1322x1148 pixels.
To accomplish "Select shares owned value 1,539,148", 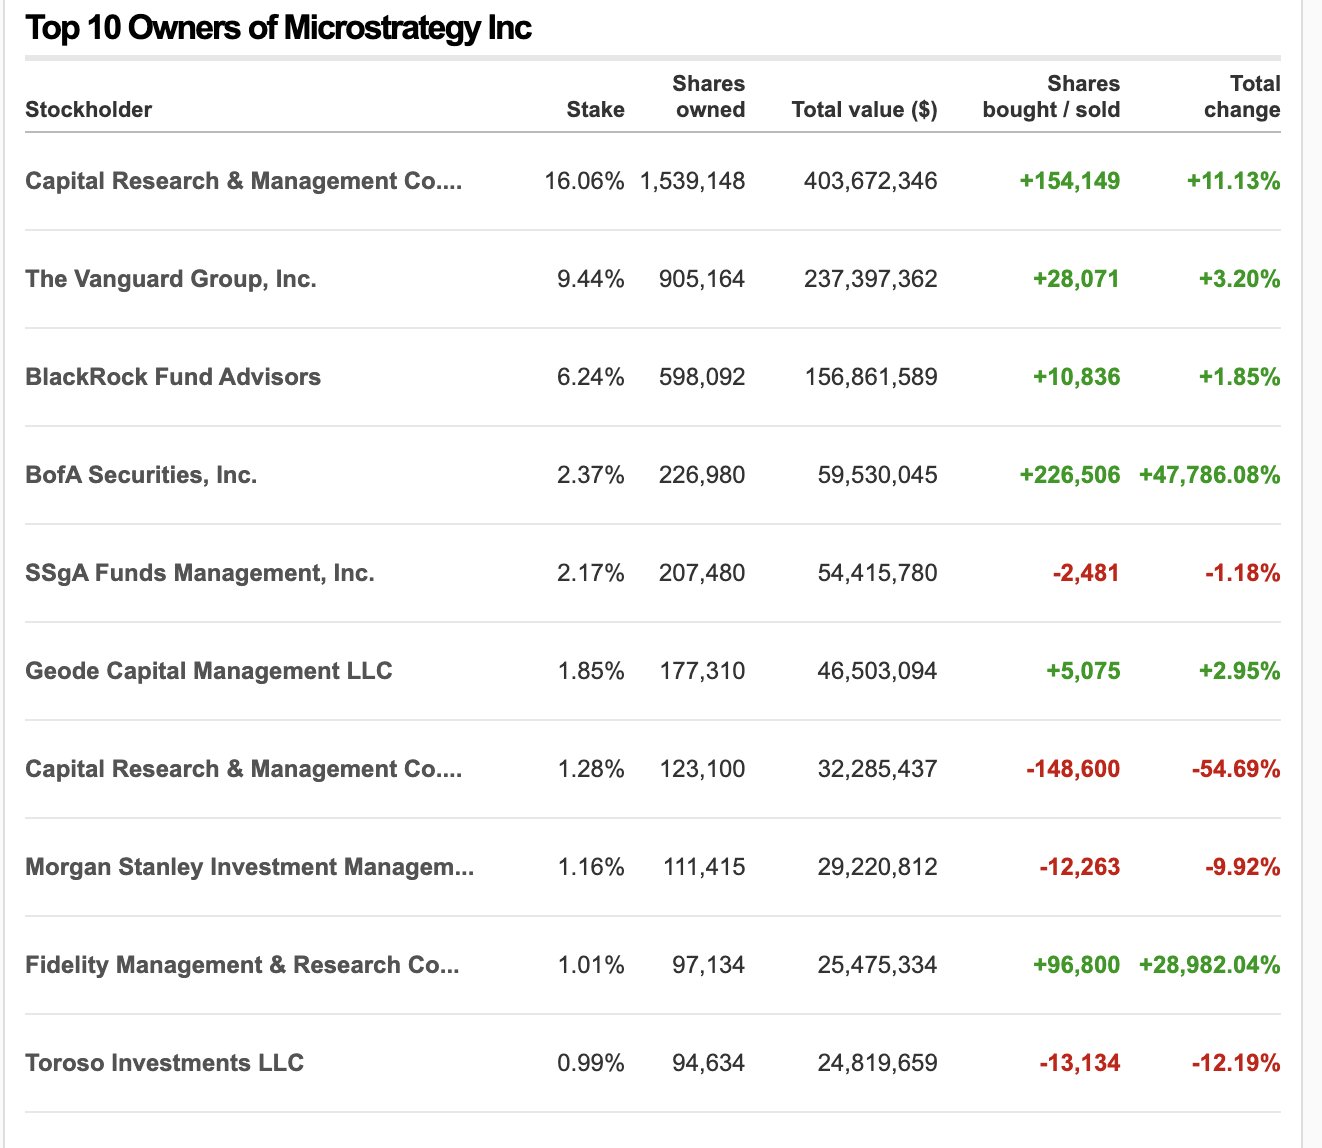I will [x=693, y=181].
